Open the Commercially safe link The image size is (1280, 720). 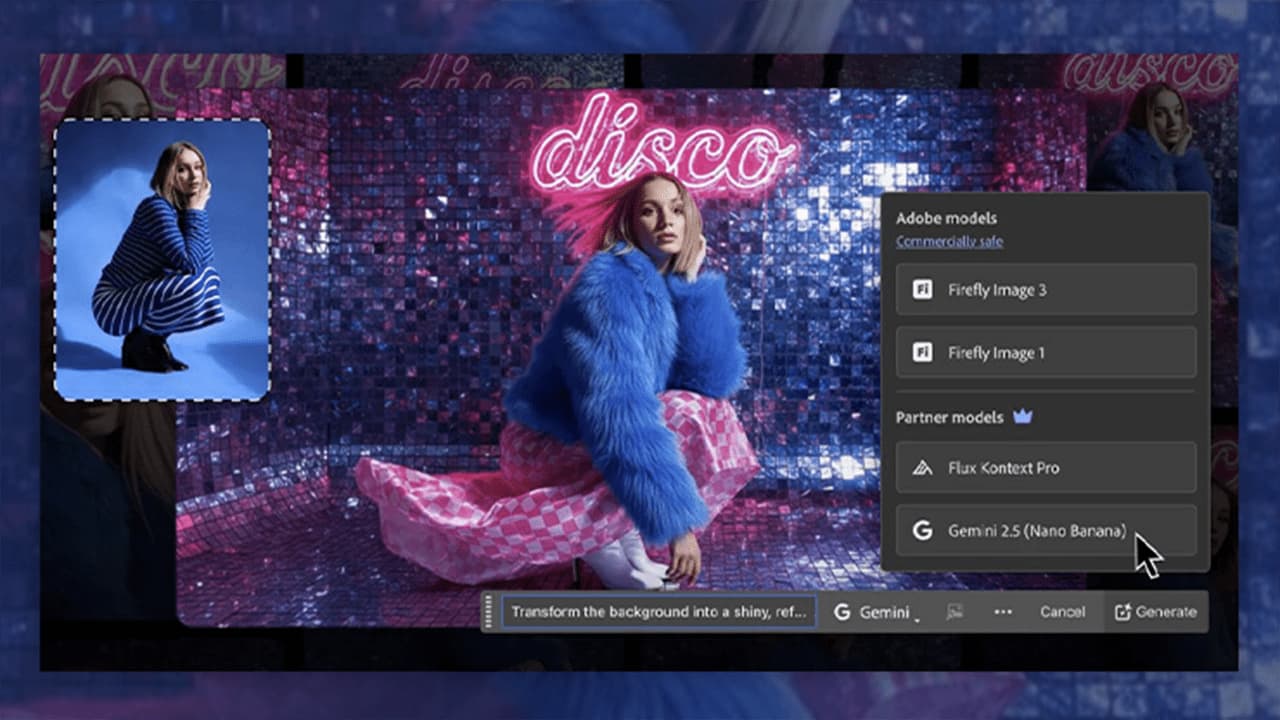pos(949,241)
